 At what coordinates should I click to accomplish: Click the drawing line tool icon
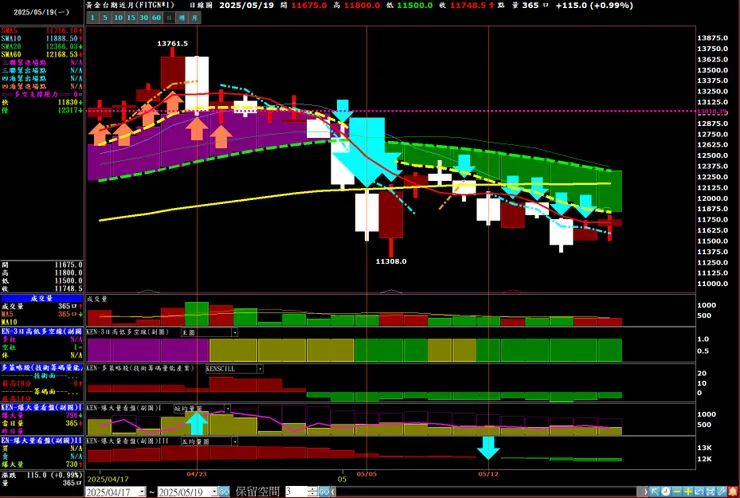pos(722,492)
